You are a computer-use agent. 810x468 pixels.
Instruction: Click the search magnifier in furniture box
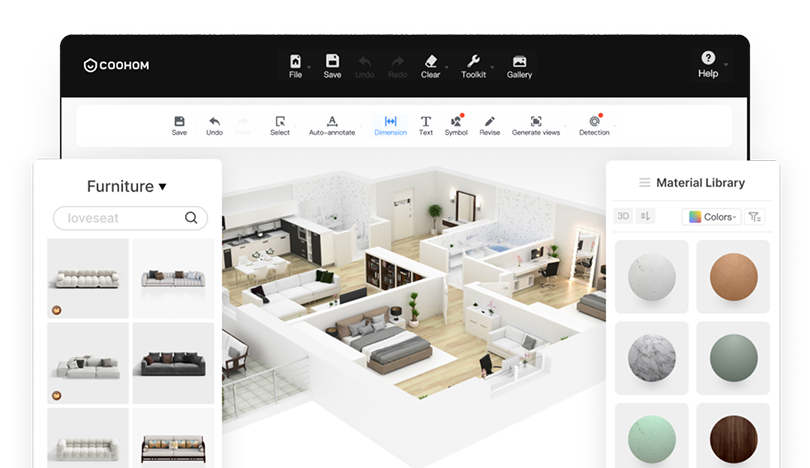pyautogui.click(x=191, y=218)
